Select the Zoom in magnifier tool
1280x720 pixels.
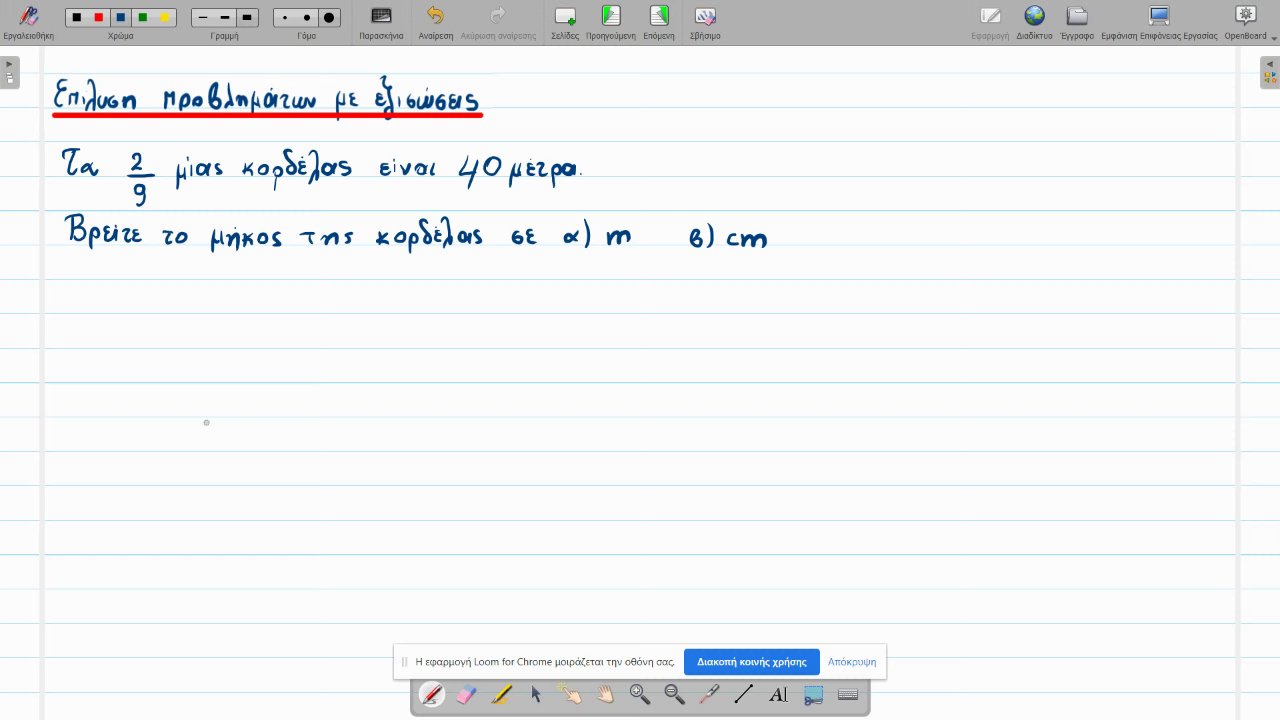[640, 694]
